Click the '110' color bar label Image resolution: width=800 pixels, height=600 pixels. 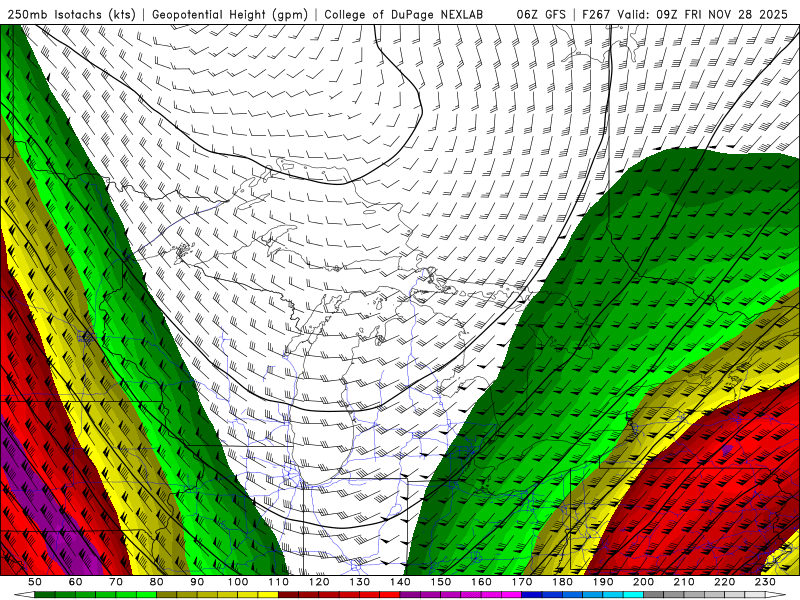(279, 582)
